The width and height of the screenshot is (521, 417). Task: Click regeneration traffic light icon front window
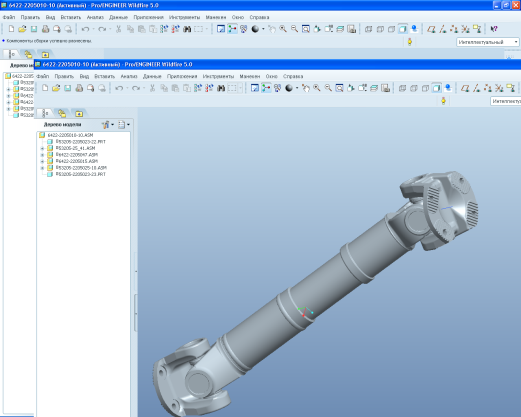443,101
